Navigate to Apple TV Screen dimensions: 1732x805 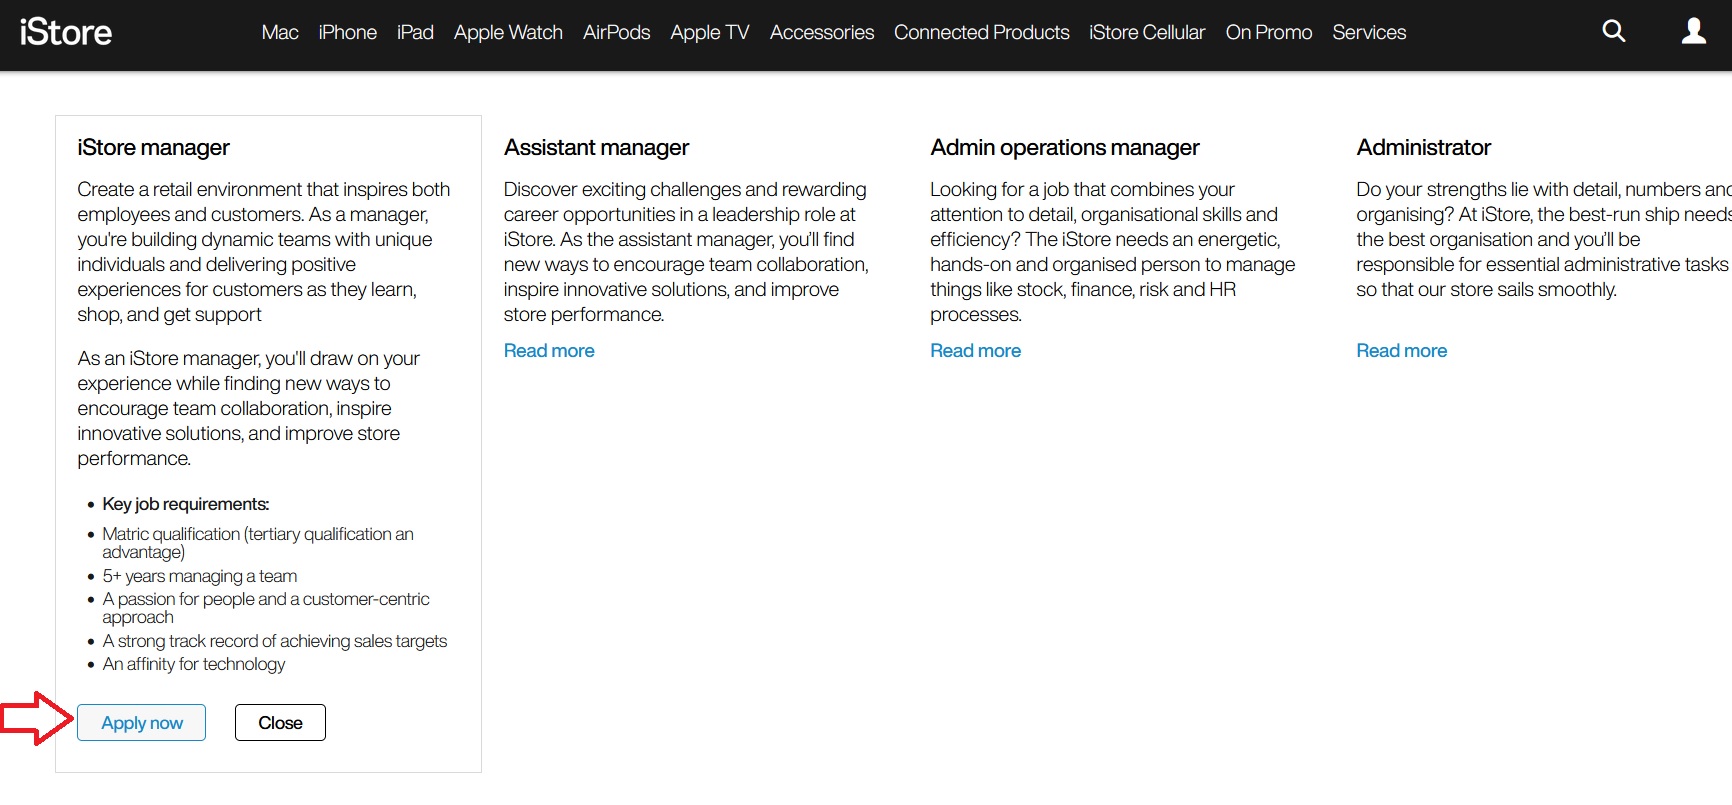coord(709,32)
